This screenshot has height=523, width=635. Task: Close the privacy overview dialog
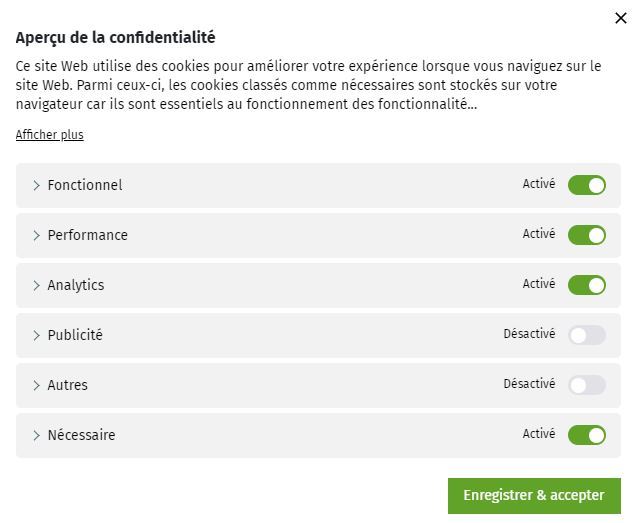(620, 18)
